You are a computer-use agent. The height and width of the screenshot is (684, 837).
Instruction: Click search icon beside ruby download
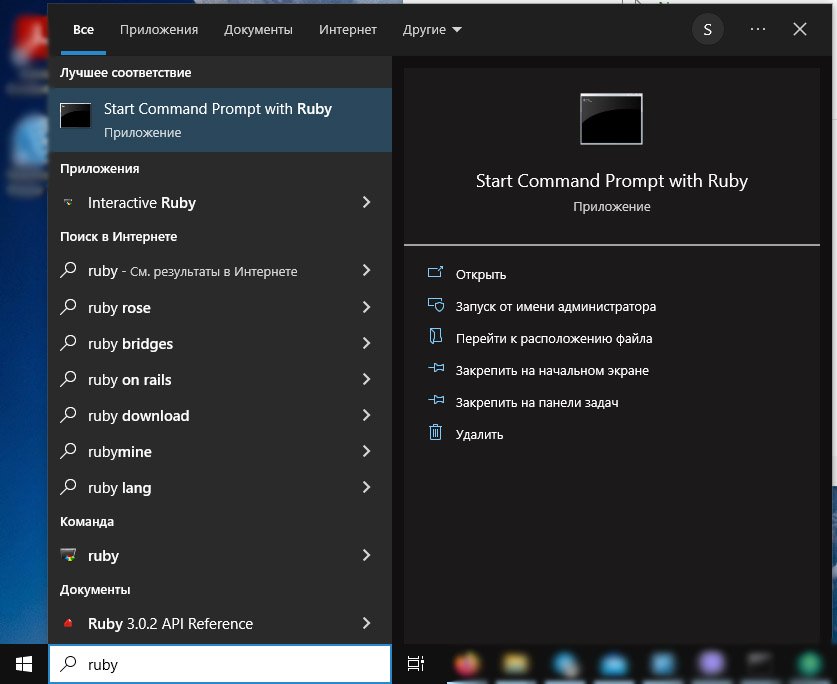(68, 415)
